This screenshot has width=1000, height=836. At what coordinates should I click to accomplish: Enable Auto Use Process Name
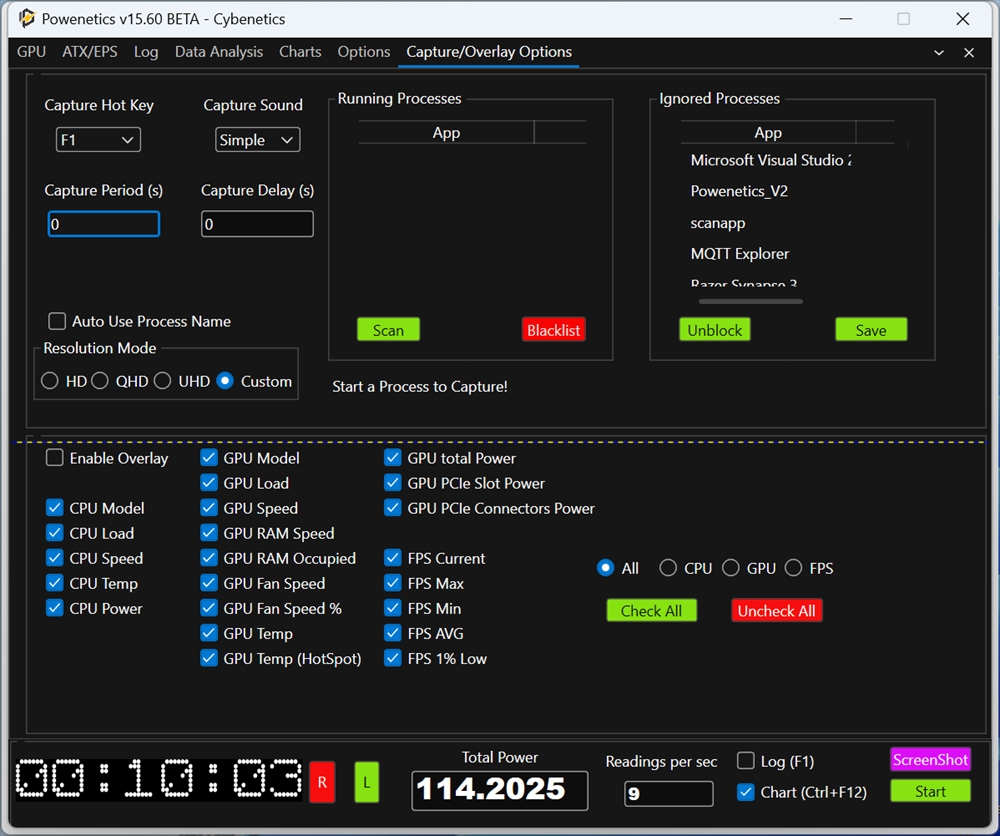click(58, 321)
